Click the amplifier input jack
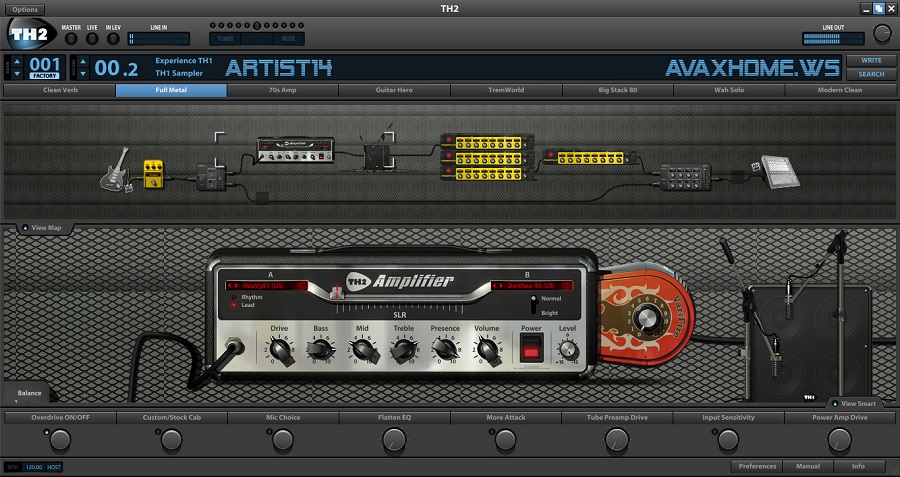Viewport: 900px width, 477px height. [234, 347]
